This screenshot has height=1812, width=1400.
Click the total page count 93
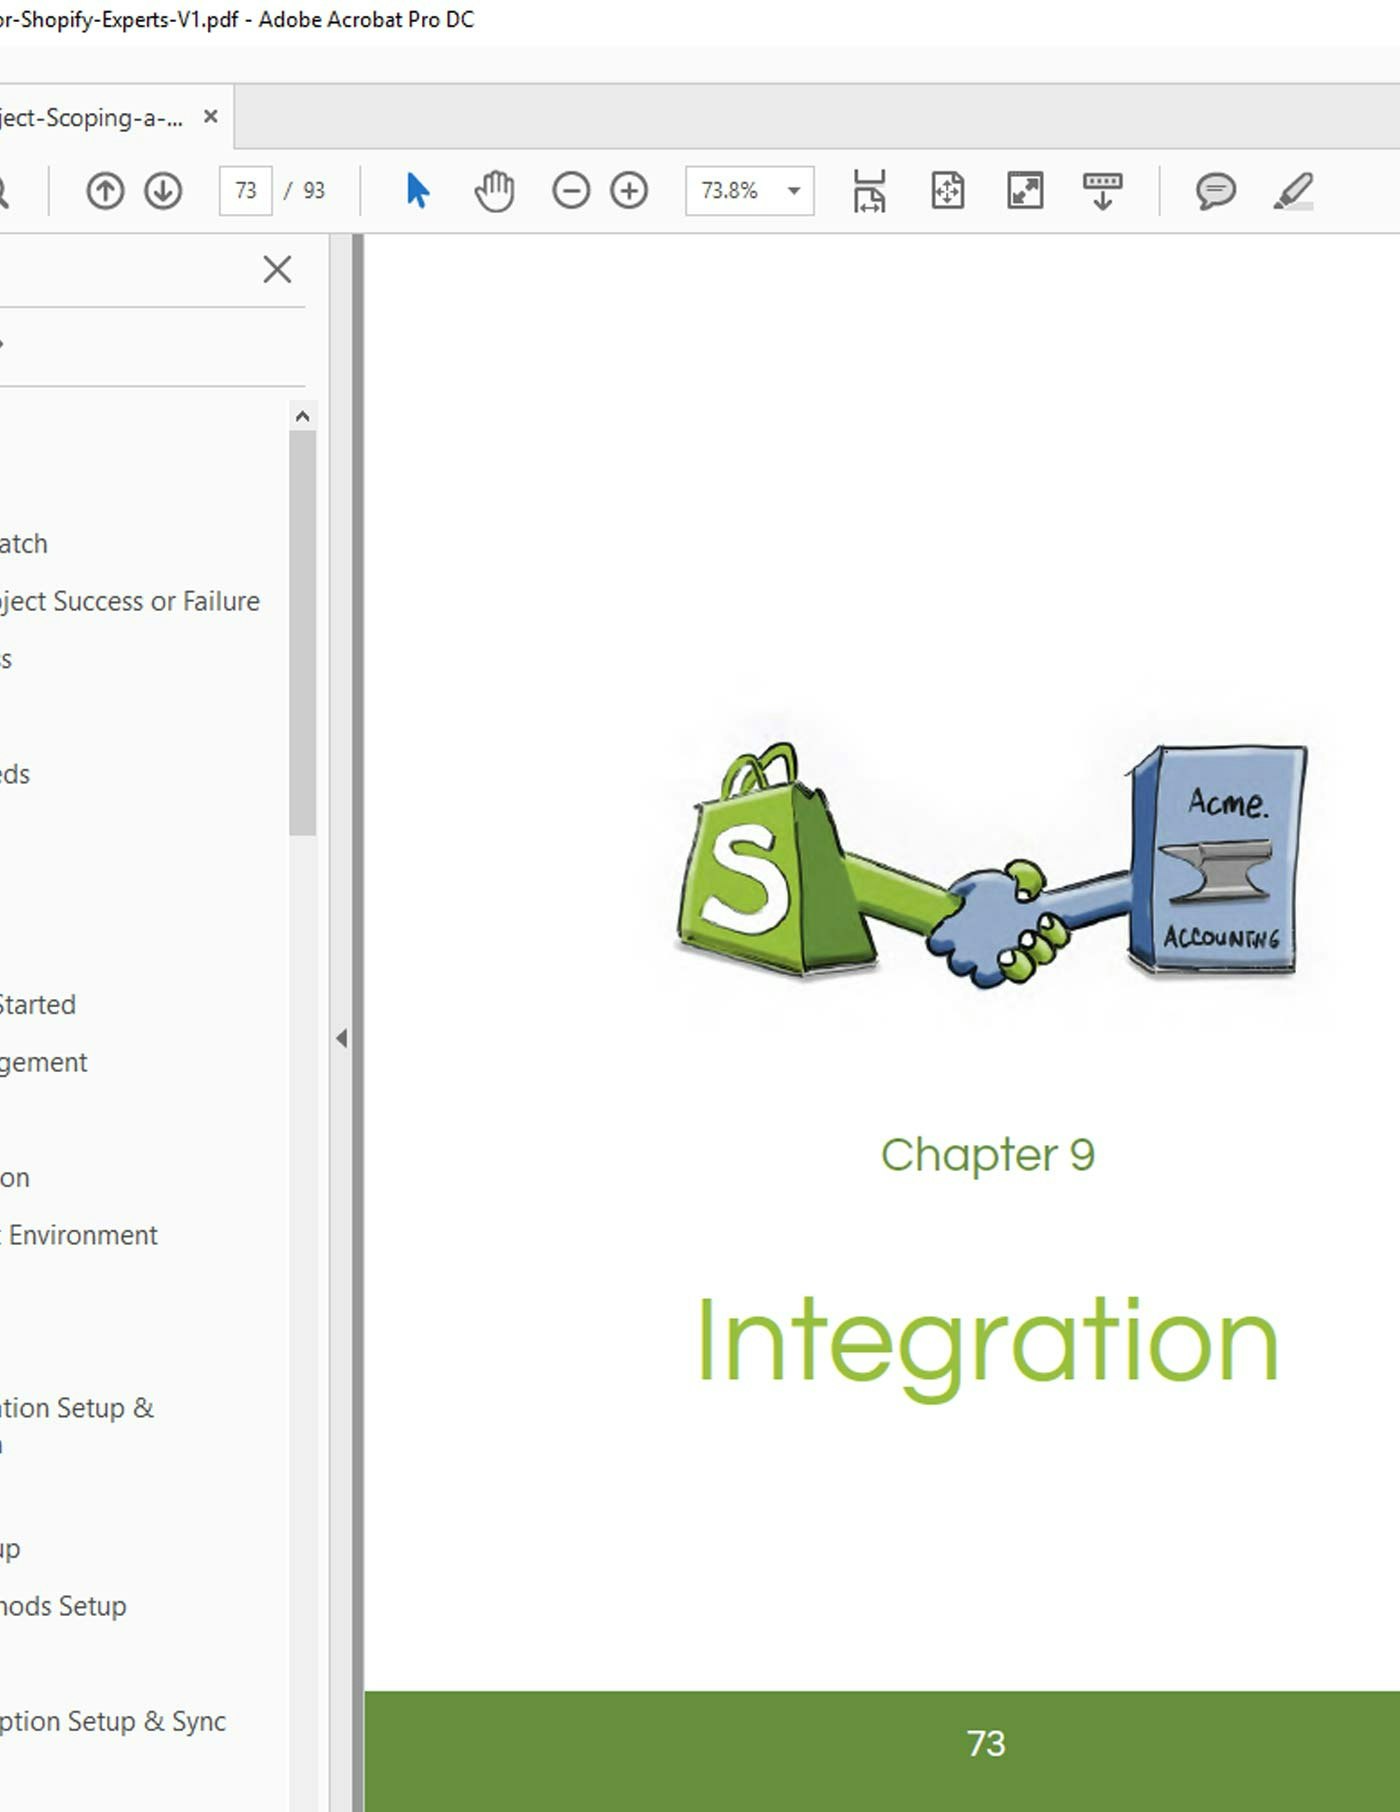314,190
